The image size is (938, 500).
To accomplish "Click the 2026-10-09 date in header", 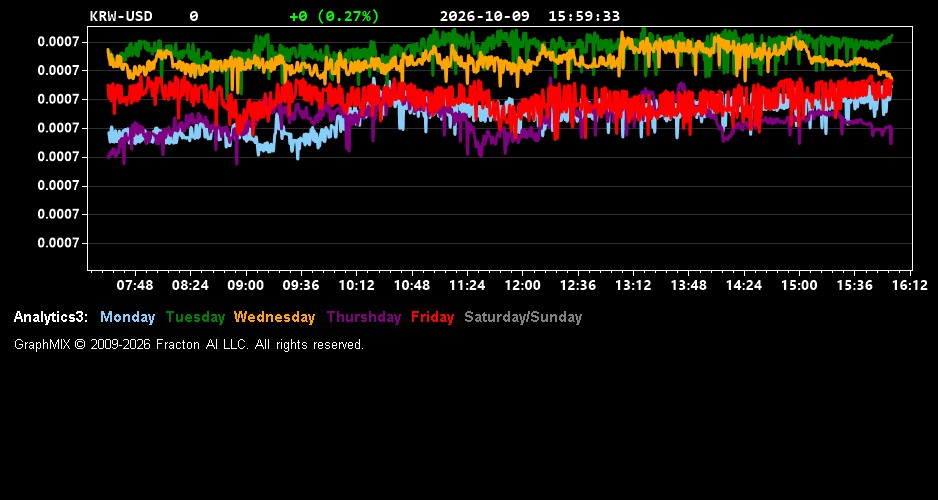I will pyautogui.click(x=485, y=16).
